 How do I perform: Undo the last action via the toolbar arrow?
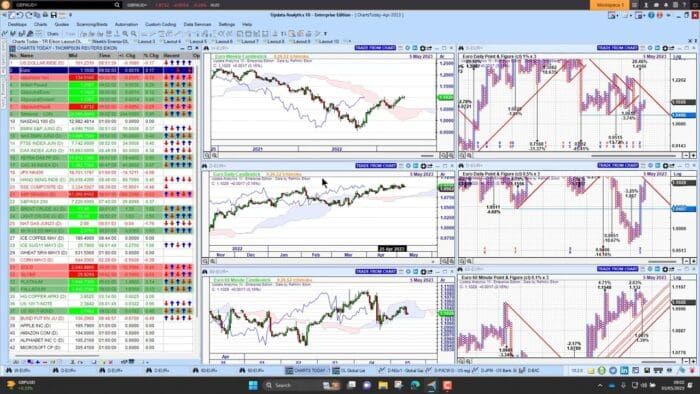pyautogui.click(x=20, y=15)
